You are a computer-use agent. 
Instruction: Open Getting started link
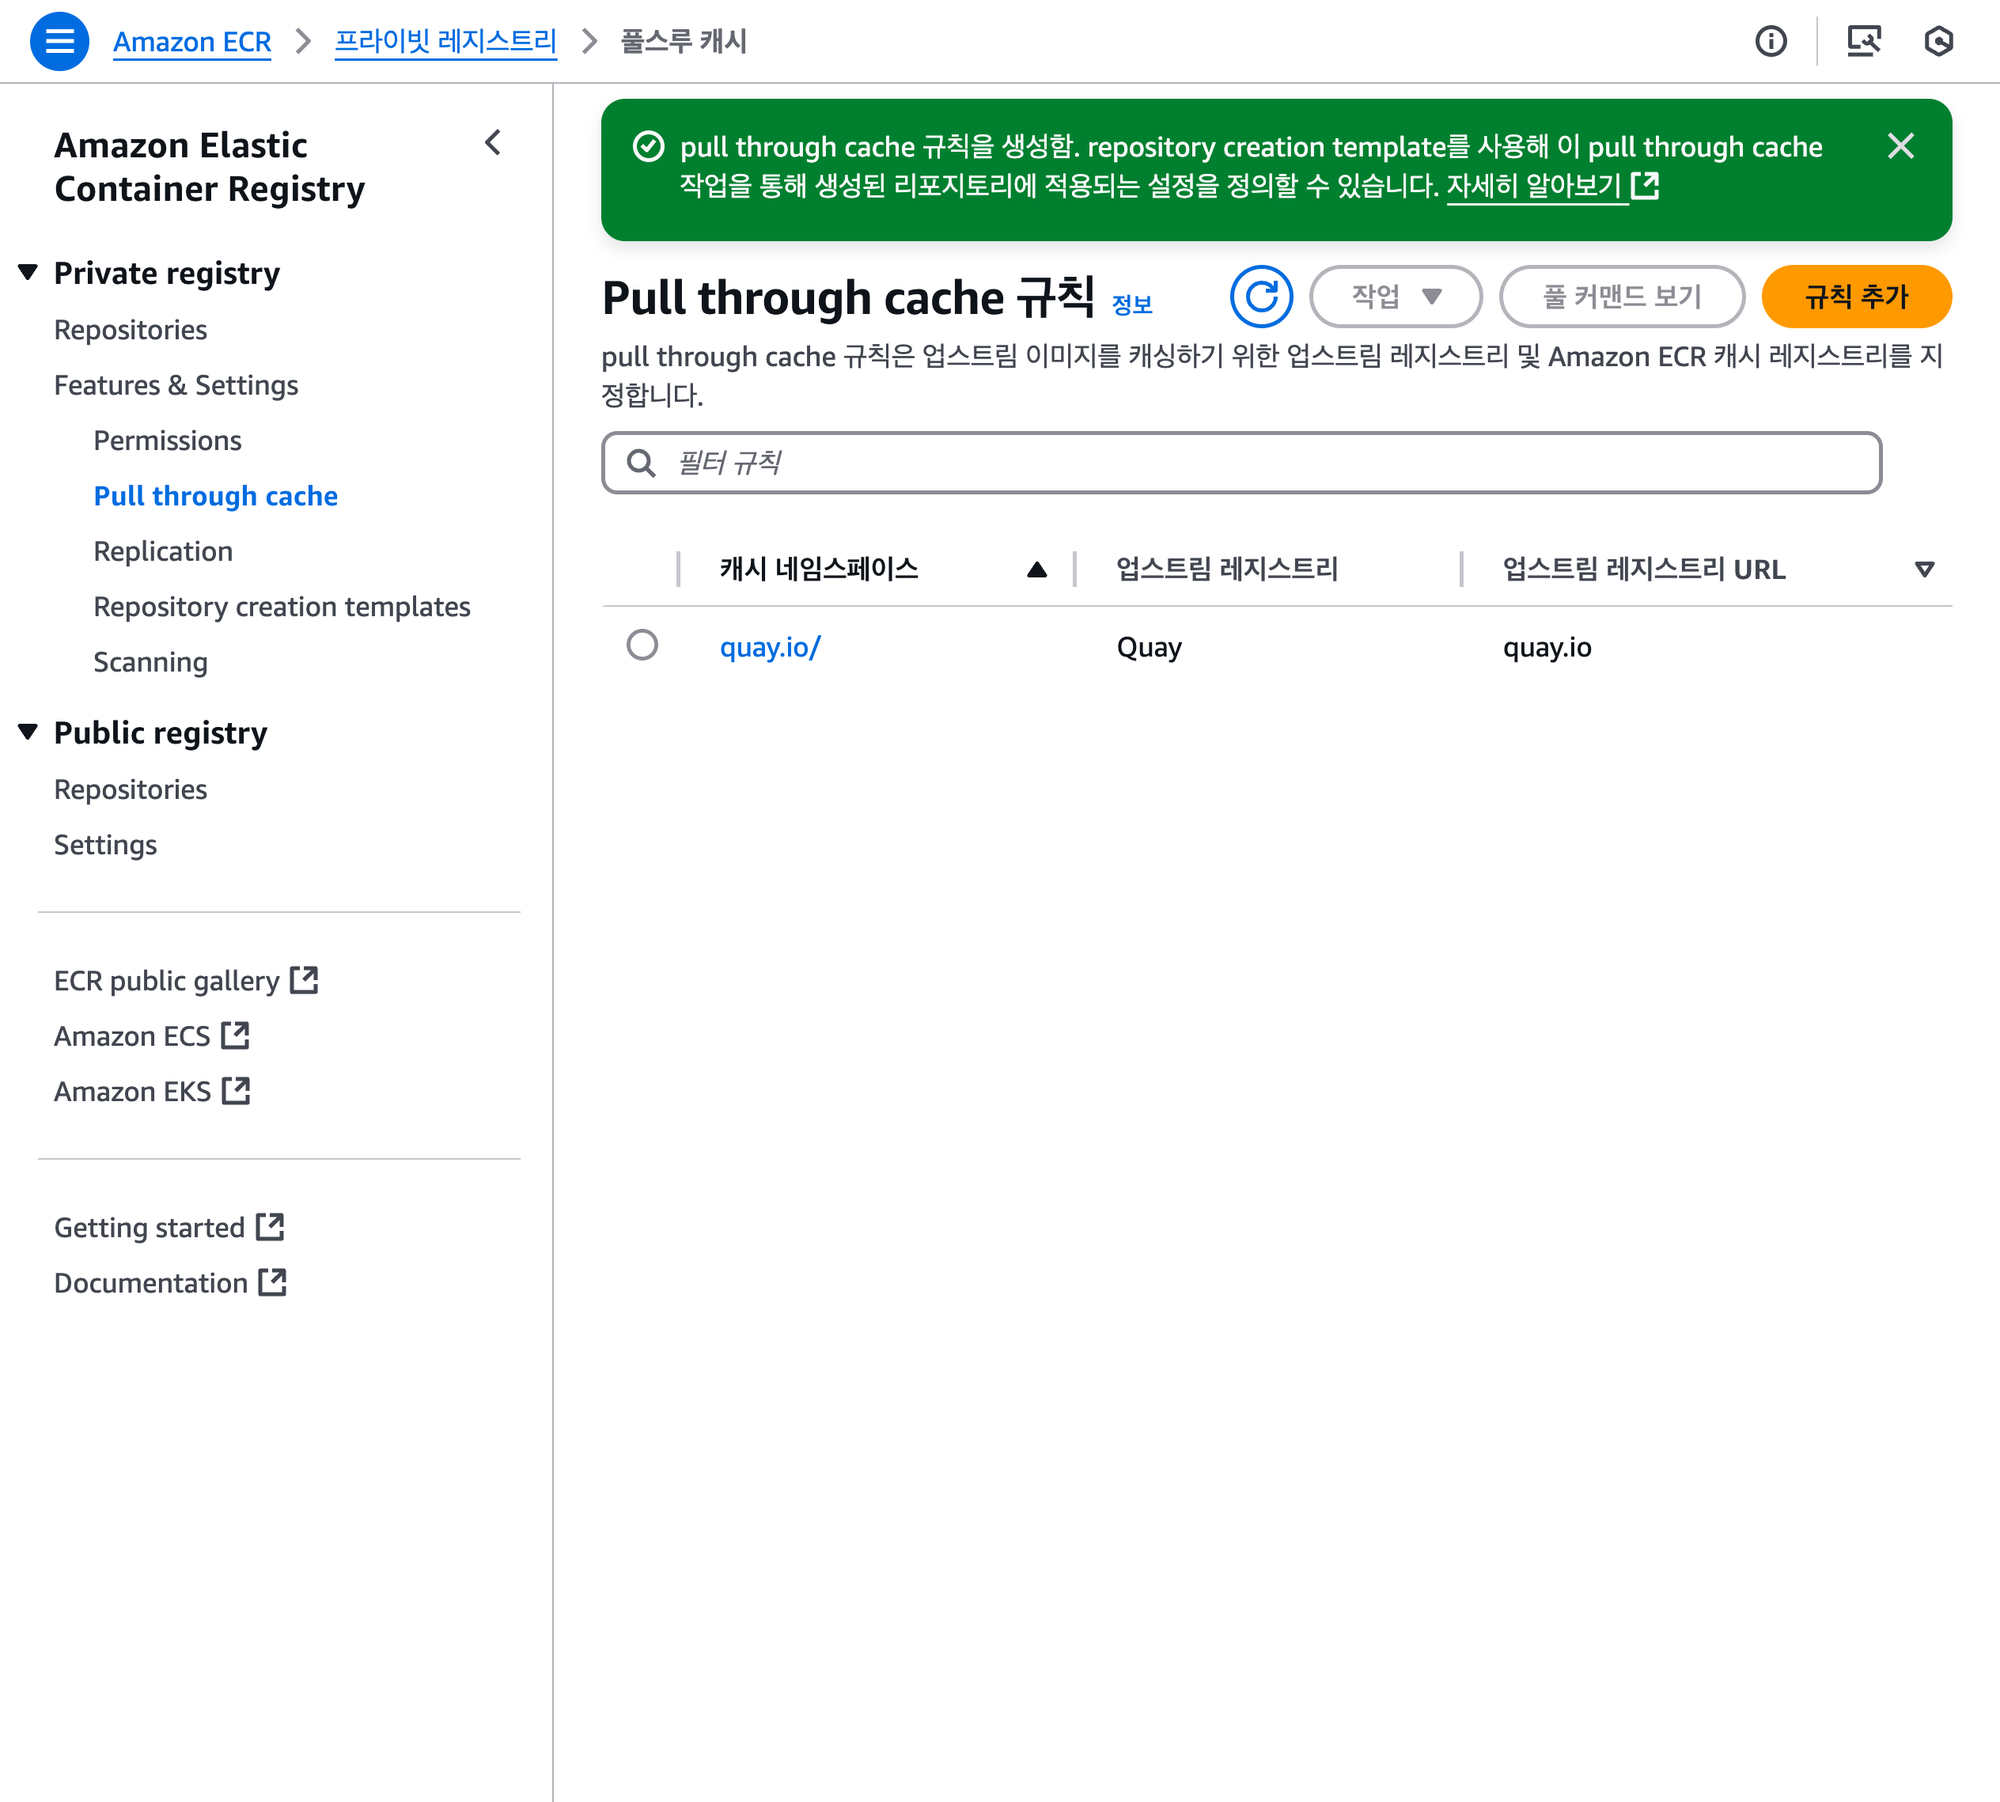(150, 1228)
